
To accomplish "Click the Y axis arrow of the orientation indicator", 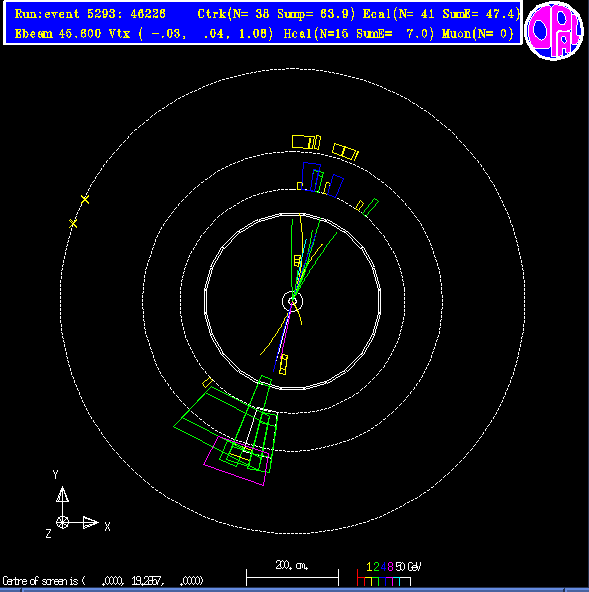I will pos(62,495).
